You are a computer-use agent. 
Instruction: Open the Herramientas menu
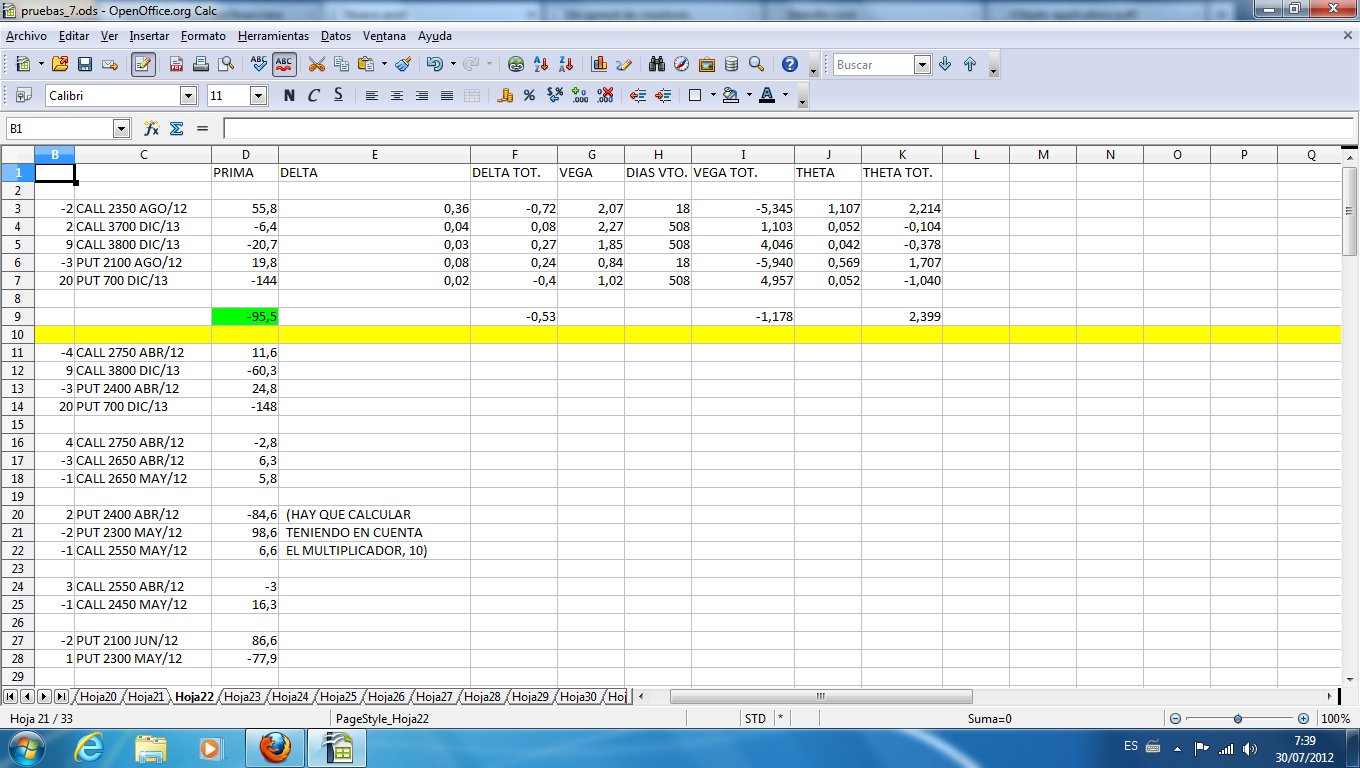click(x=273, y=36)
